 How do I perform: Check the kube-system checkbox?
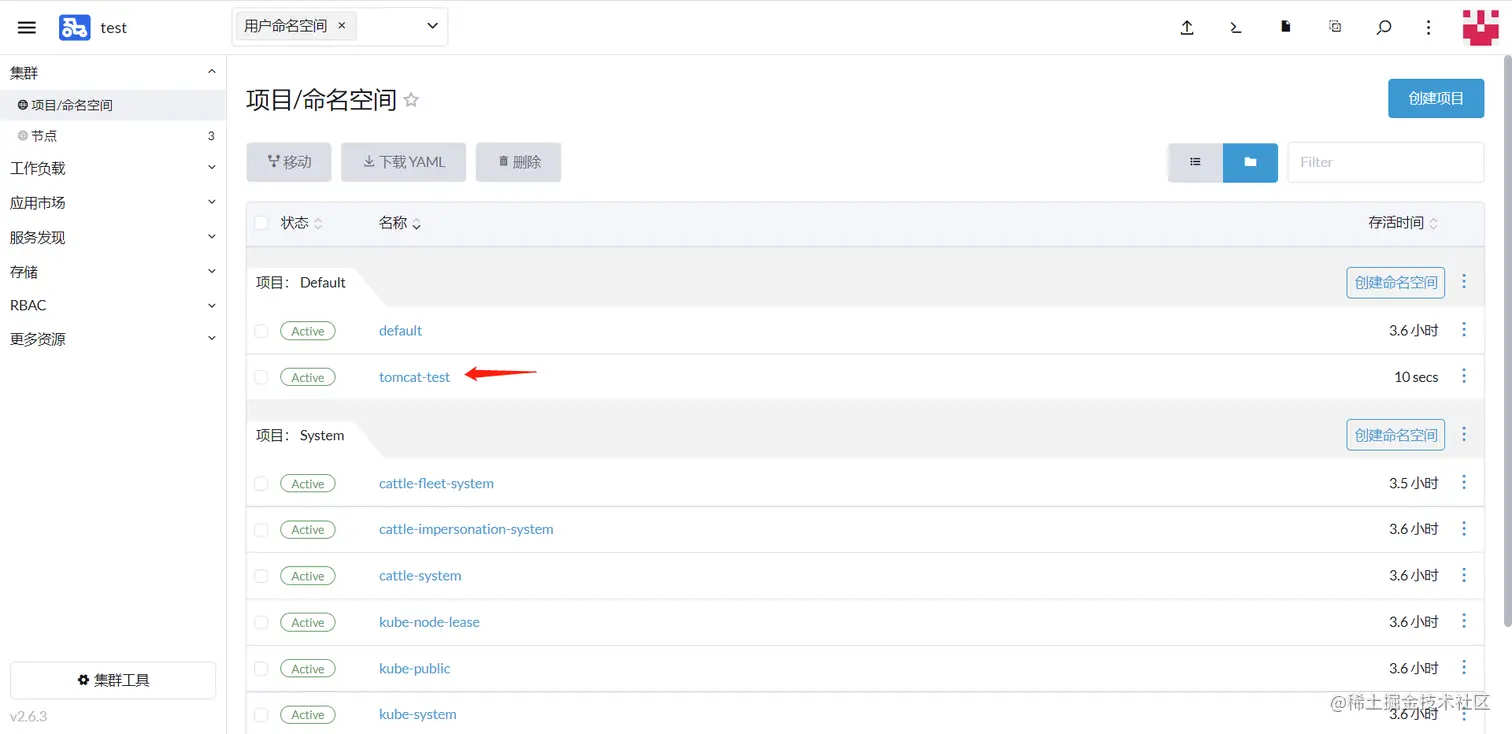pos(261,715)
